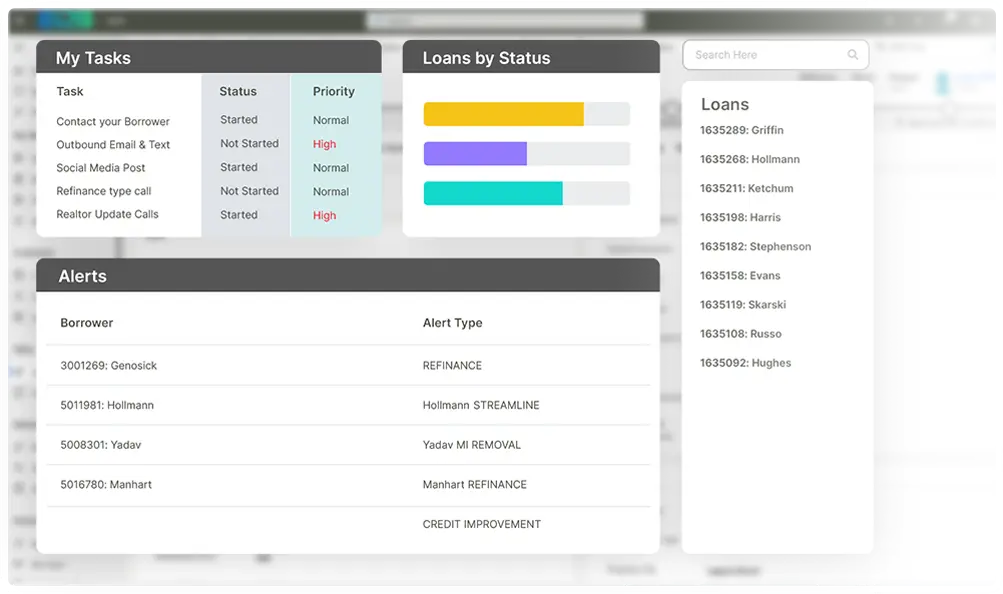The image size is (1003, 594).
Task: Click High priority for Outbound Email & Text
Action: 324,144
